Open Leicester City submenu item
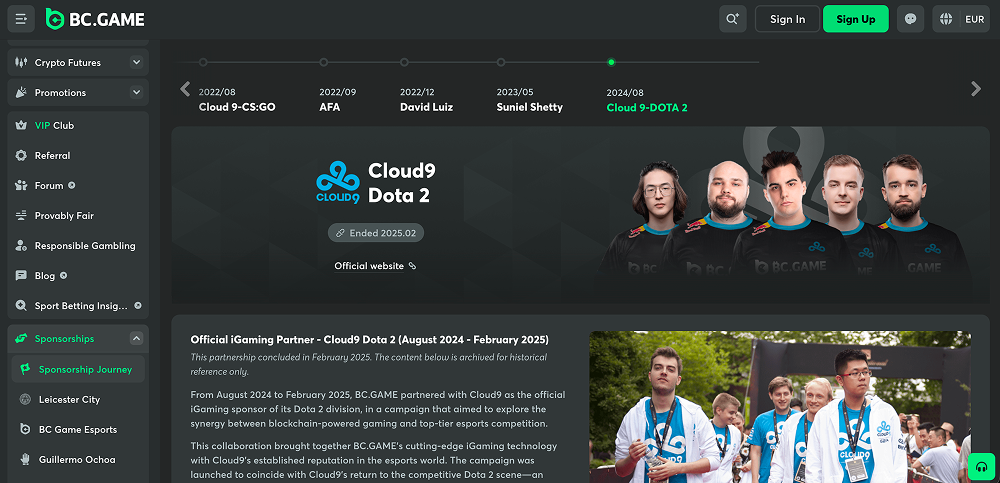 pos(78,399)
